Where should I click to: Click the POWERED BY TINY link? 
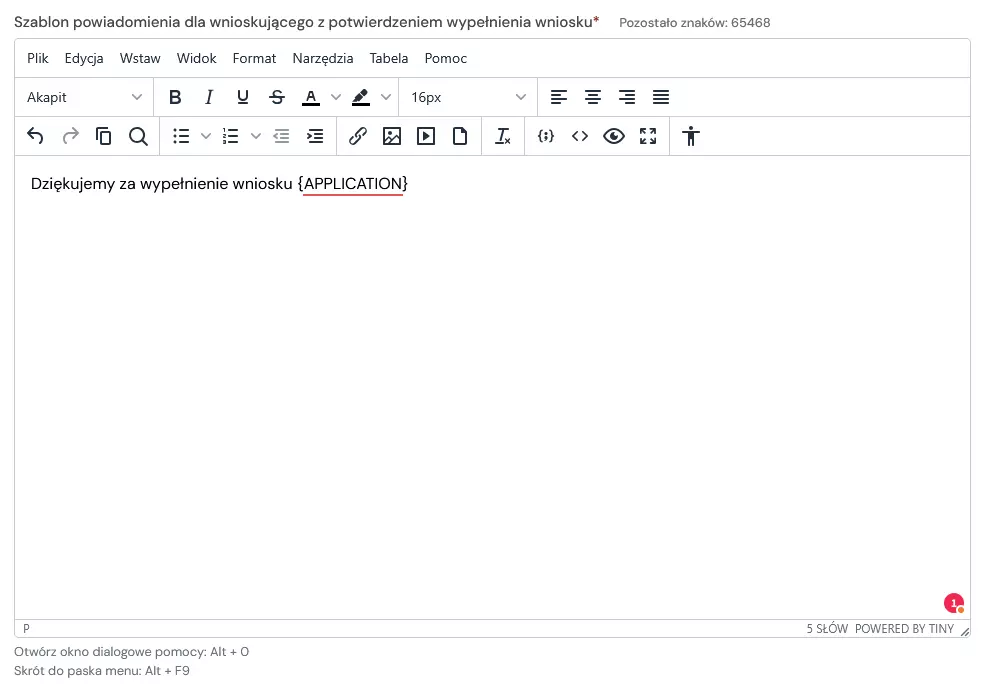pos(906,629)
